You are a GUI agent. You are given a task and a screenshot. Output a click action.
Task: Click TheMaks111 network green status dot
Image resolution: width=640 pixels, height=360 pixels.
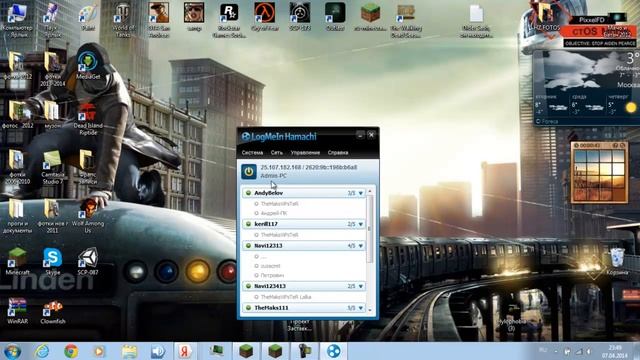tap(248, 307)
